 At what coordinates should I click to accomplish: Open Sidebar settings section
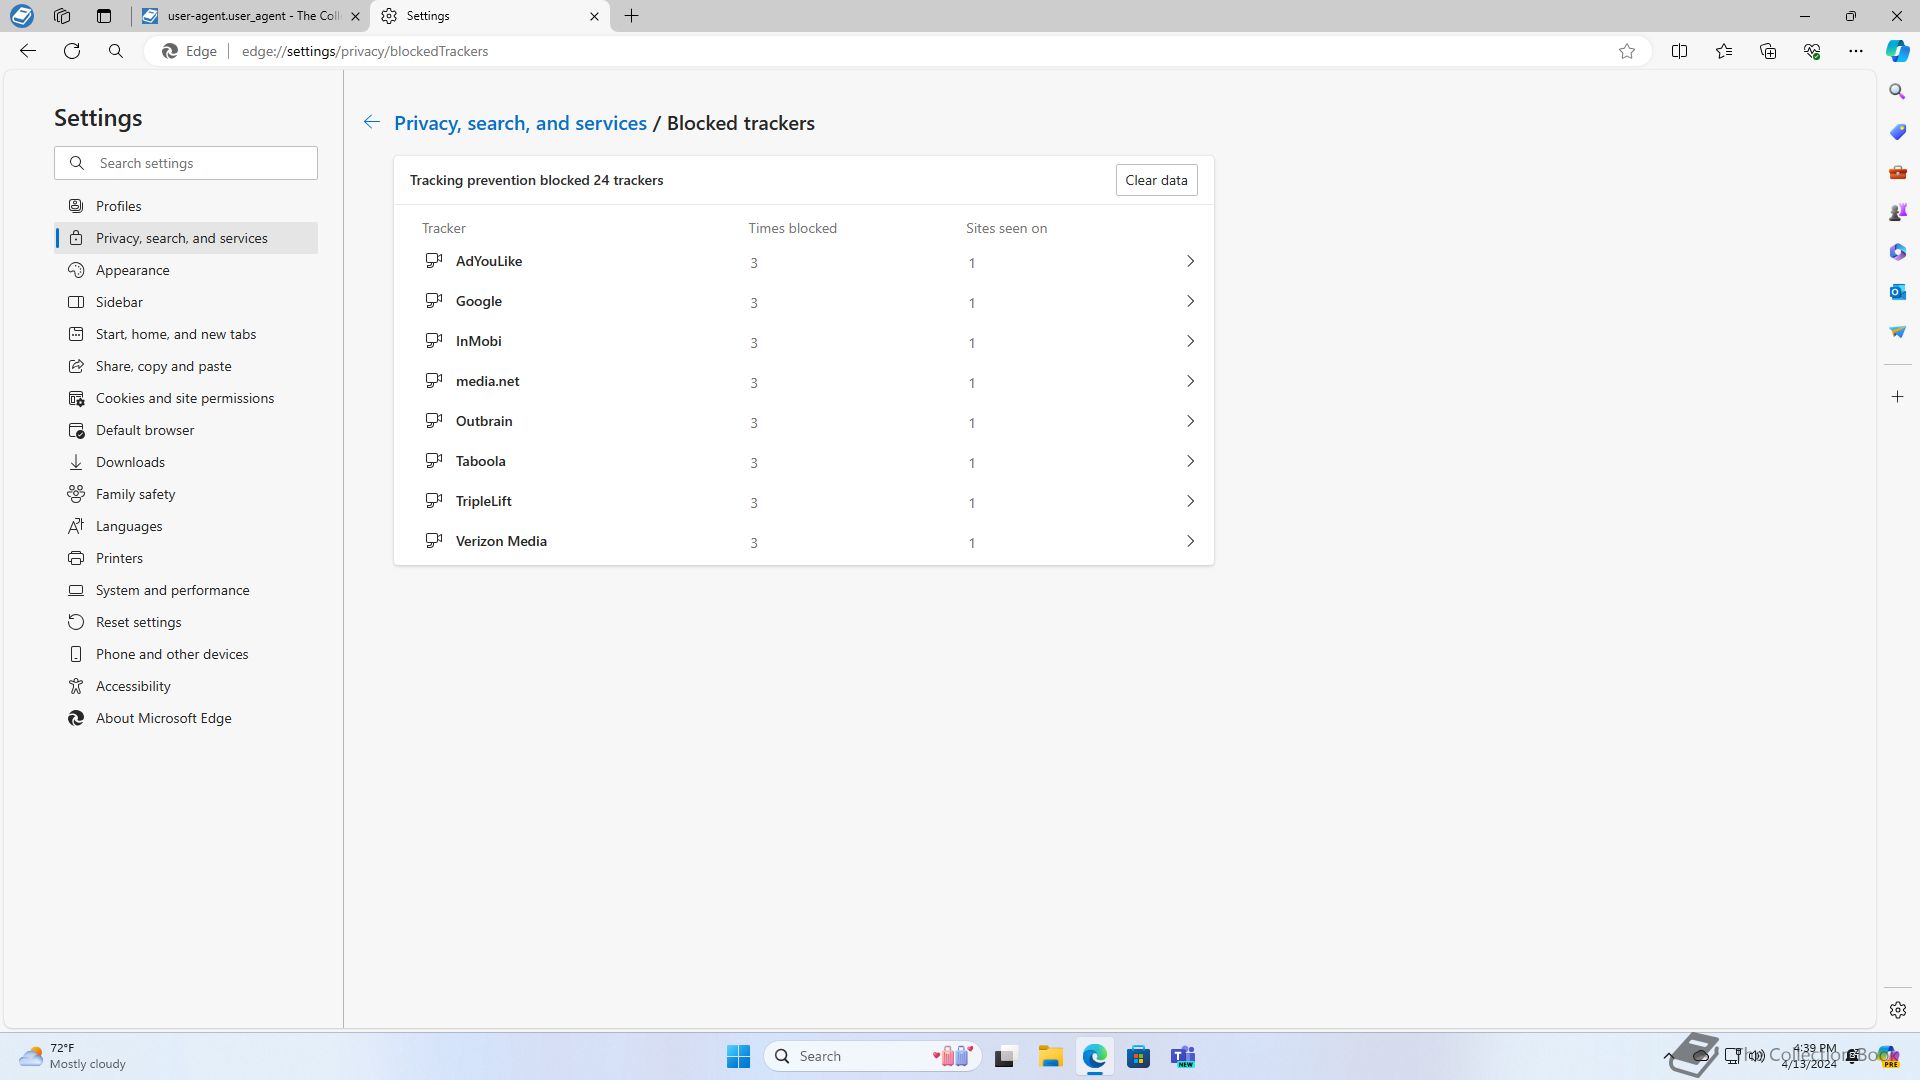pos(186,302)
